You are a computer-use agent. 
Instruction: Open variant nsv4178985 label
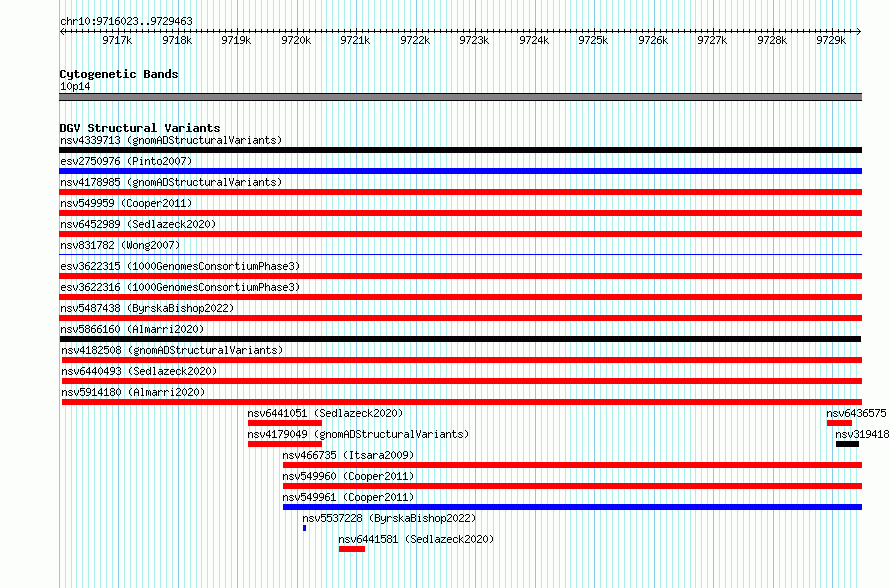pyautogui.click(x=171, y=182)
